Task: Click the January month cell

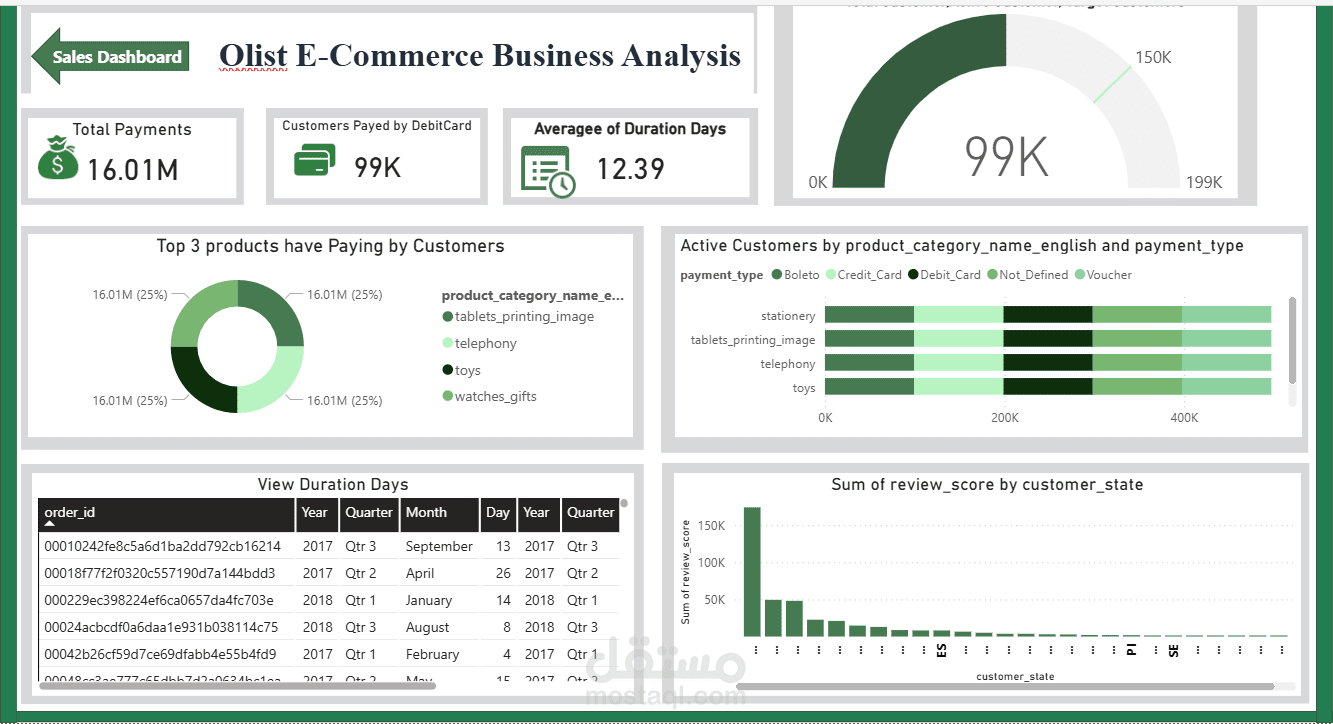Action: point(429,600)
